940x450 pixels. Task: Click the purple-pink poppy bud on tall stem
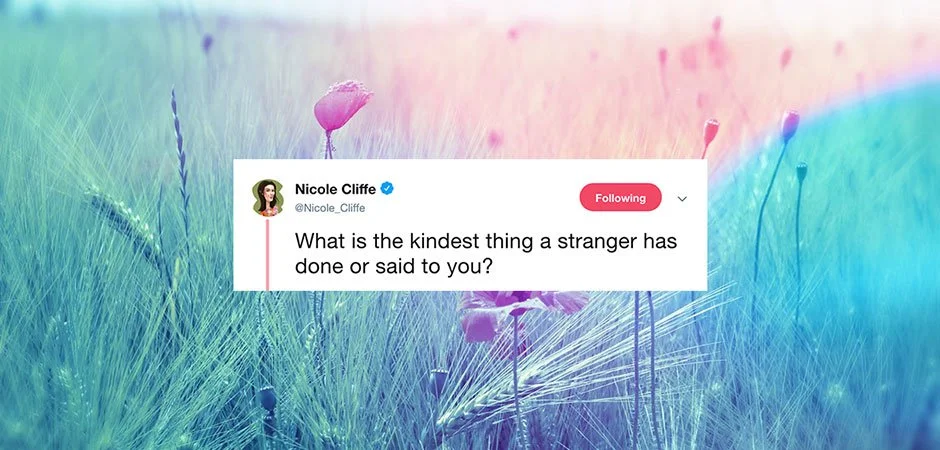[x=790, y=126]
